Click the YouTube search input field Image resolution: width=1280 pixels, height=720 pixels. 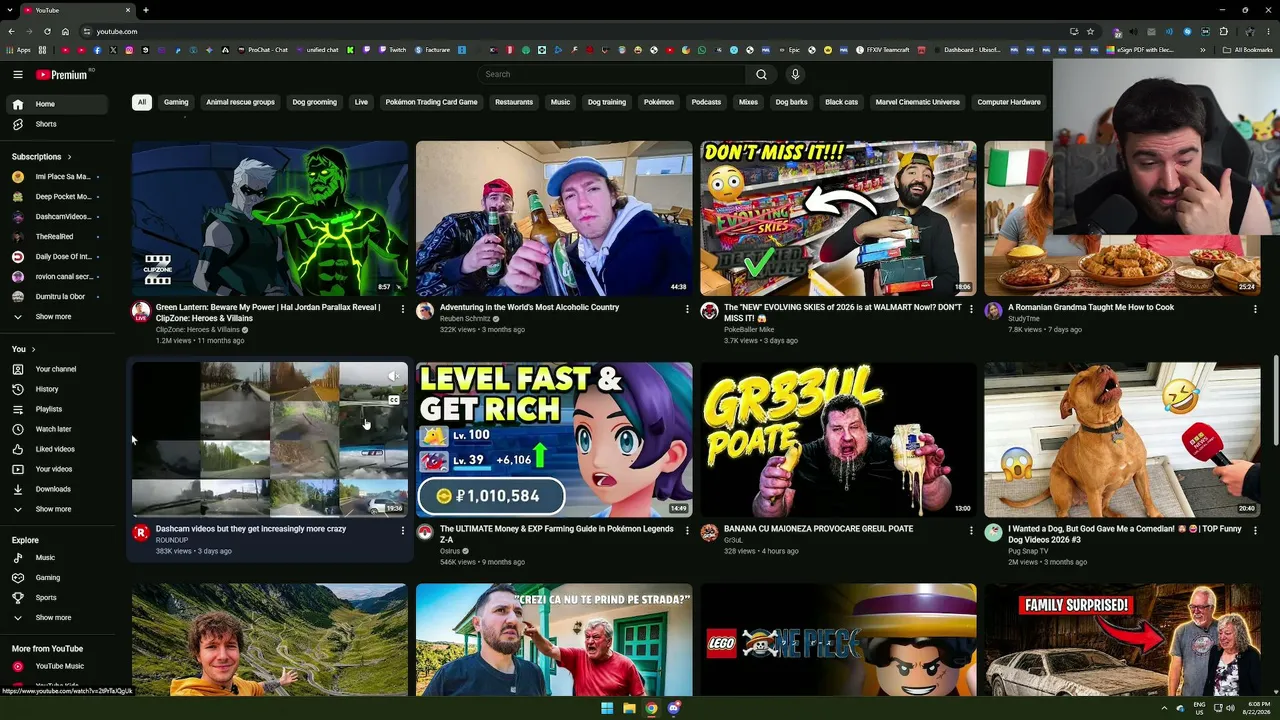(612, 74)
